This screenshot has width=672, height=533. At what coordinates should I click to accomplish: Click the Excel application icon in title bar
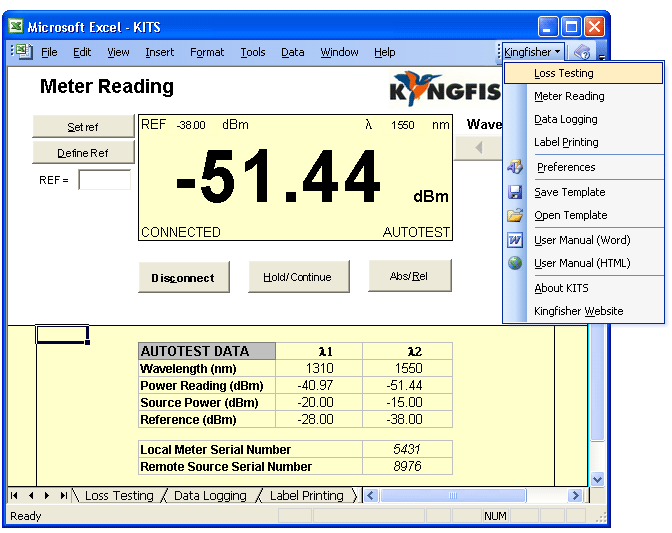click(16, 27)
